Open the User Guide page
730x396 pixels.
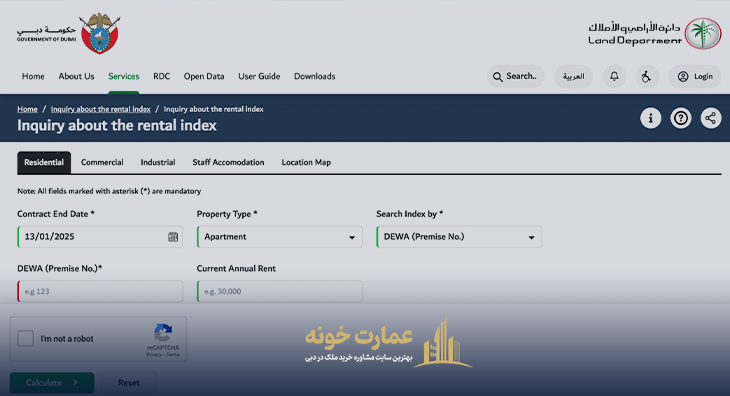[x=259, y=76]
